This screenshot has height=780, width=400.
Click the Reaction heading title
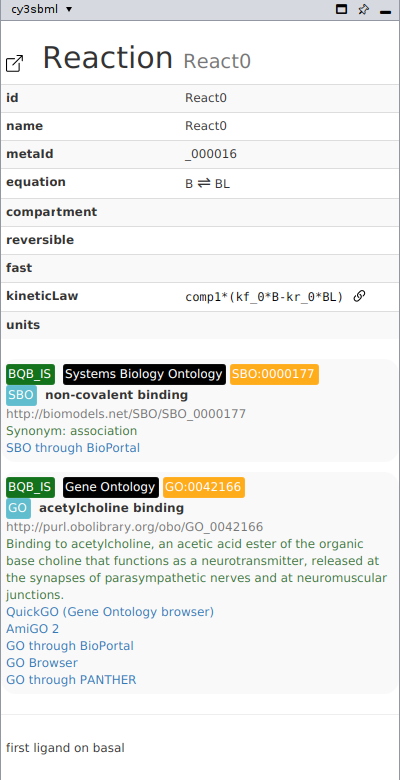[108, 58]
